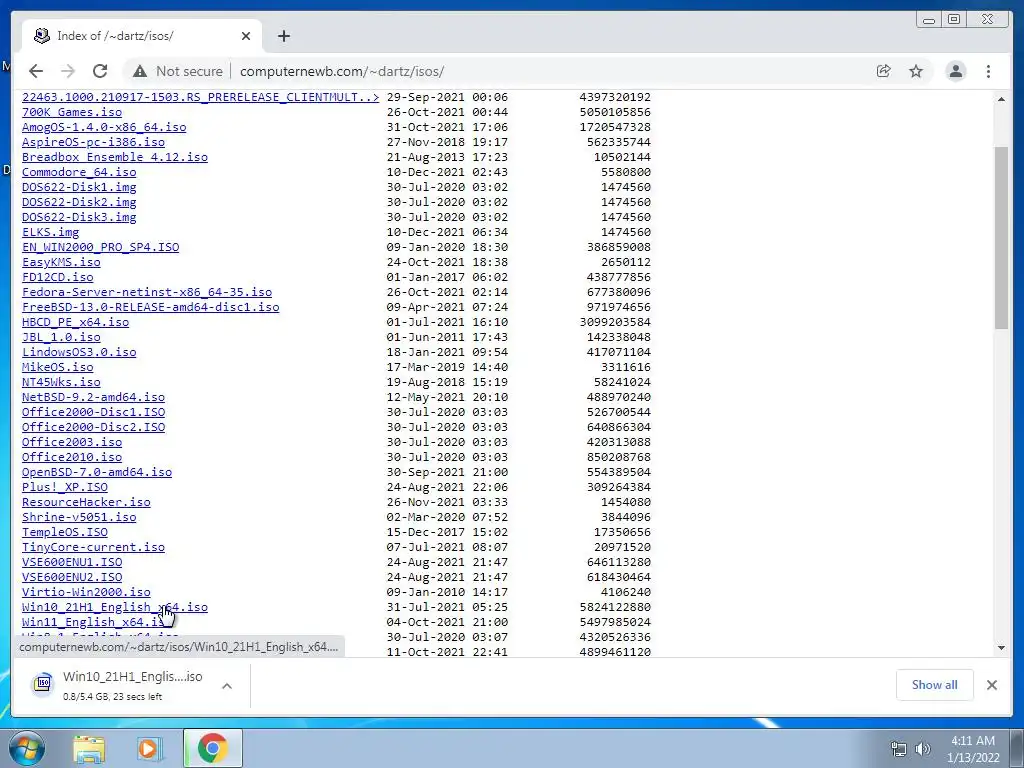
Task: Click the forward navigation arrow
Action: 68,71
